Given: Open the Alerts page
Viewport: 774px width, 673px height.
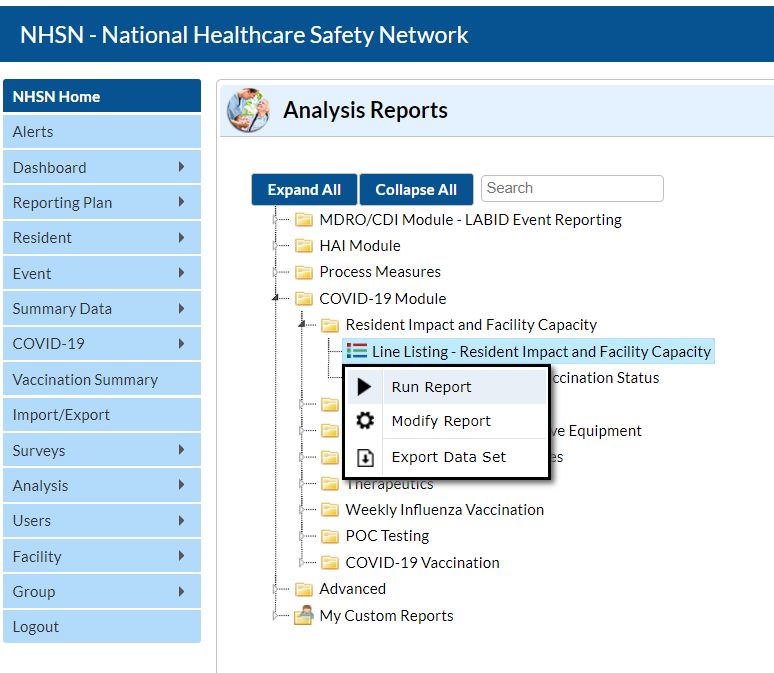Looking at the screenshot, I should pos(102,131).
